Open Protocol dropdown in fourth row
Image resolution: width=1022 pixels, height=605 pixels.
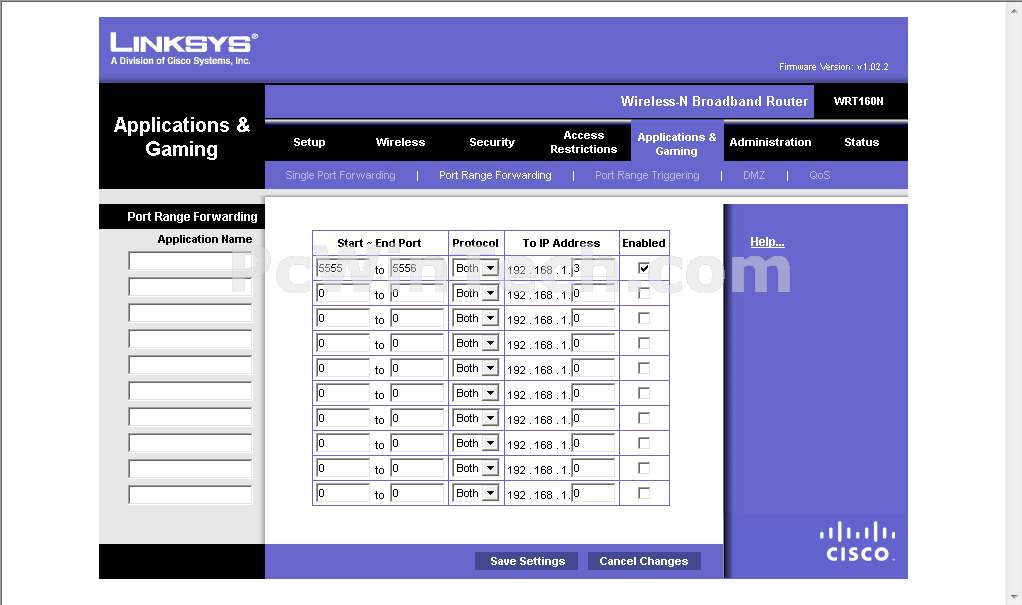pyautogui.click(x=476, y=343)
